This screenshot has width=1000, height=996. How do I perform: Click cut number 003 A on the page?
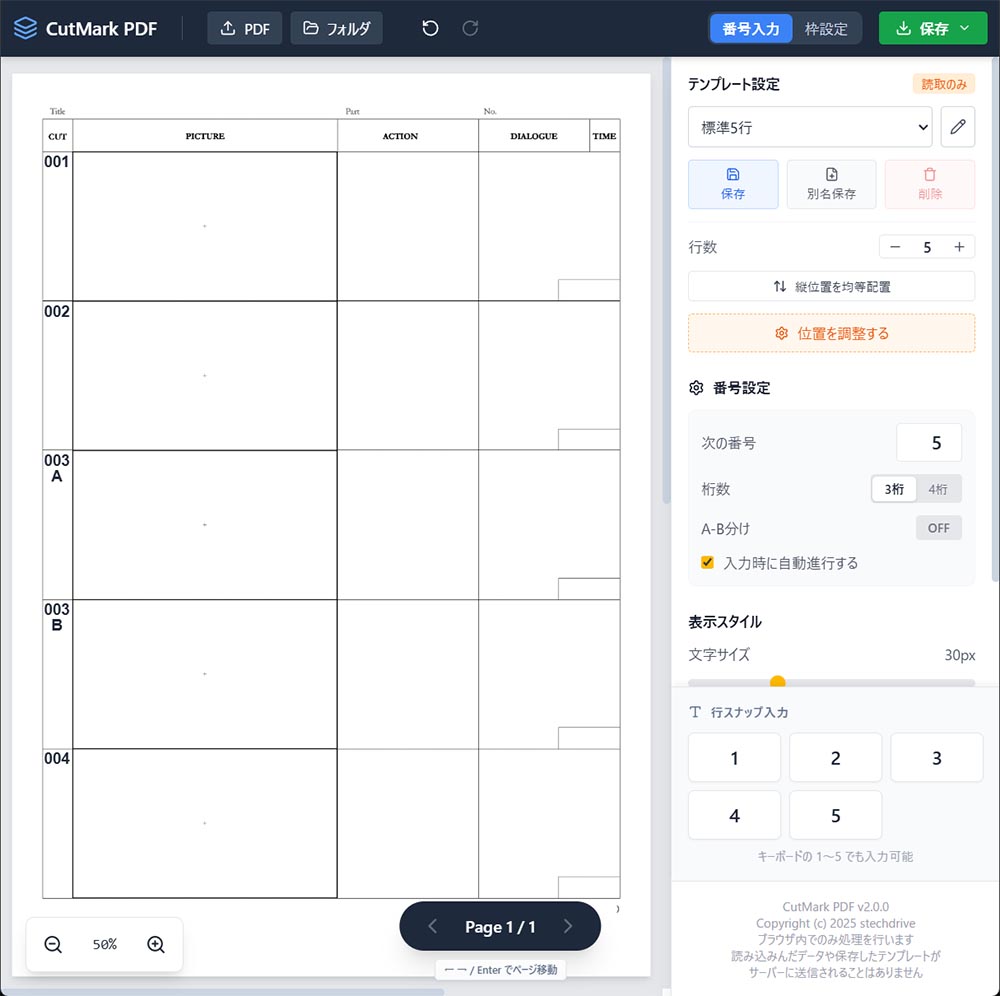[57, 468]
